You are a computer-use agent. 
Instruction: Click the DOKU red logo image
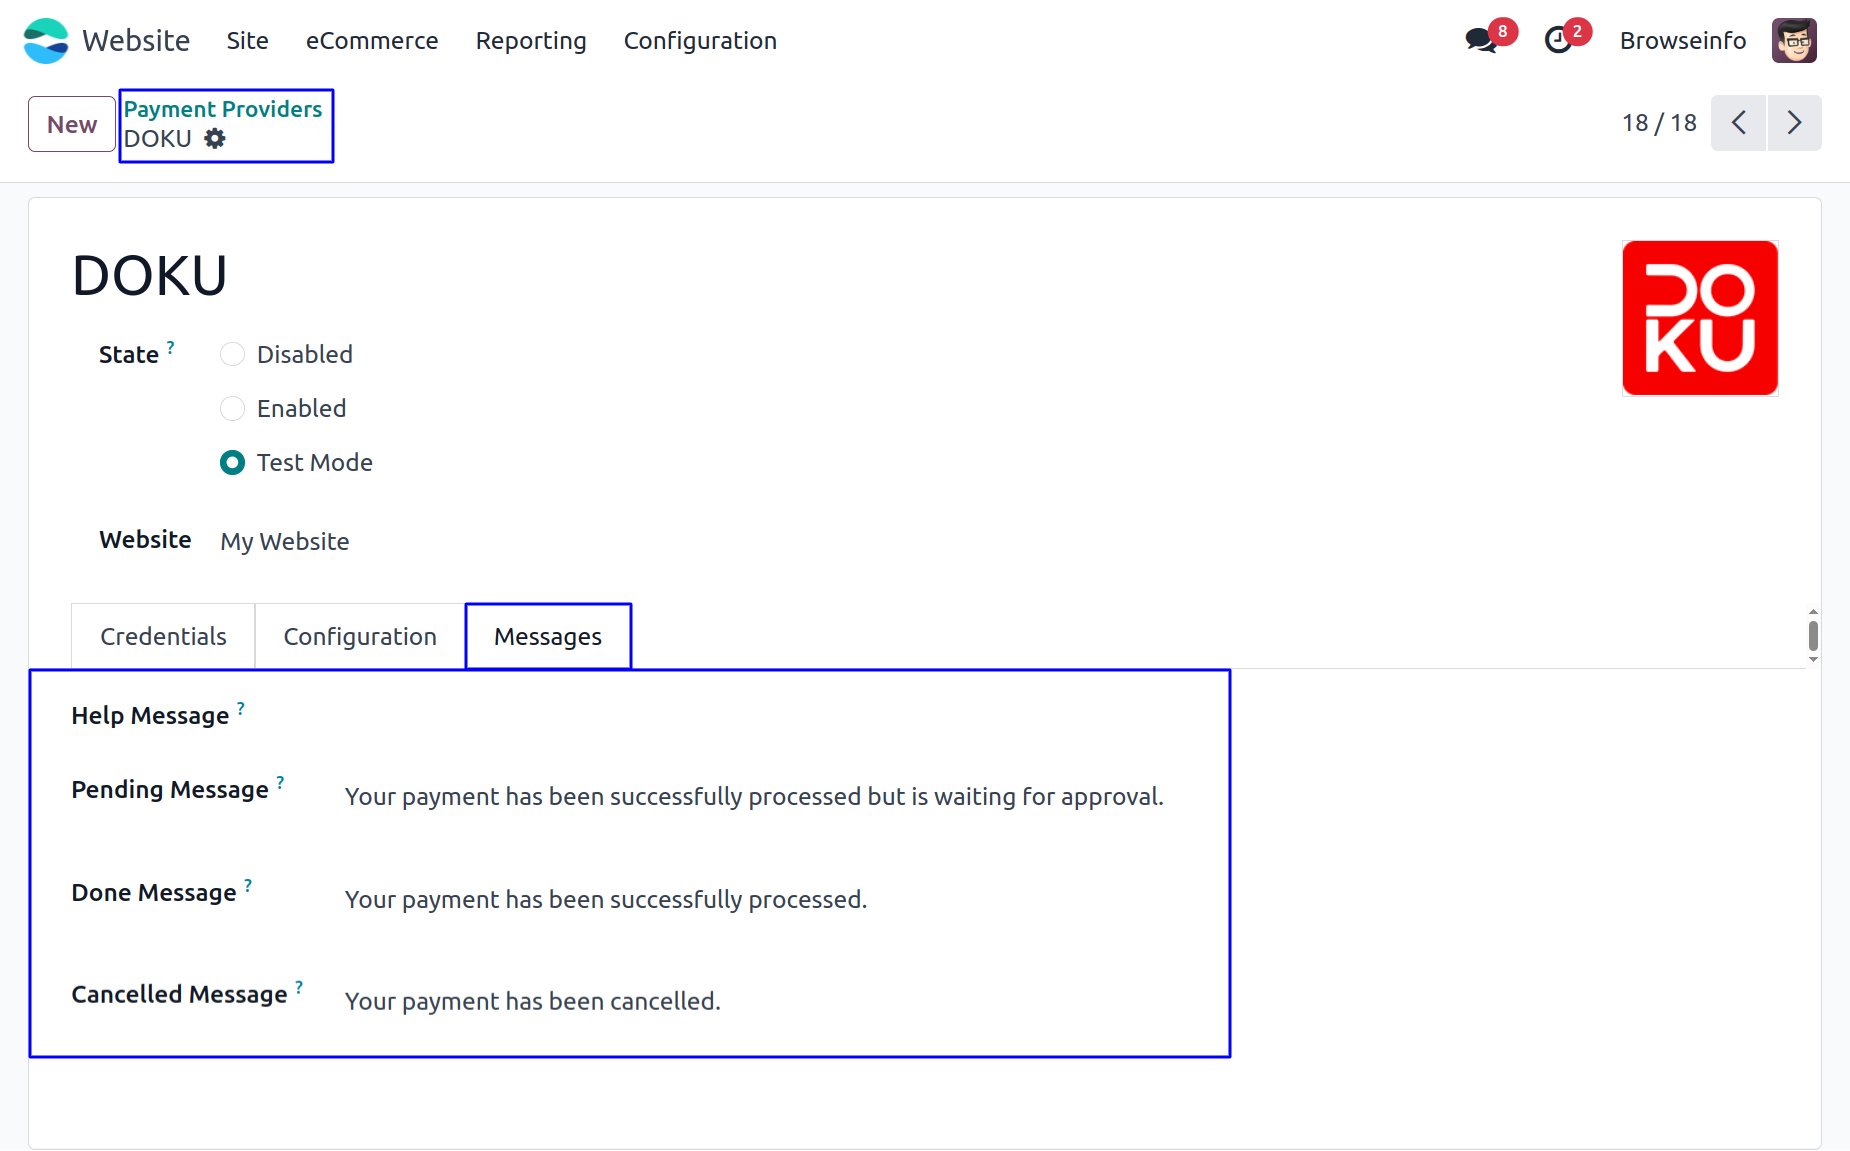(1700, 318)
